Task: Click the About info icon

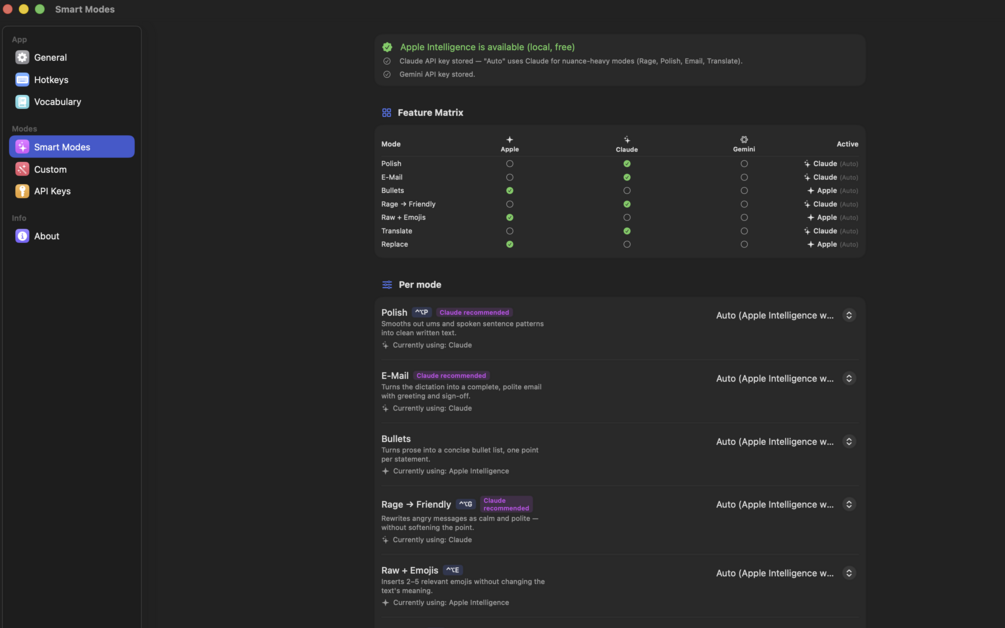Action: 22,236
